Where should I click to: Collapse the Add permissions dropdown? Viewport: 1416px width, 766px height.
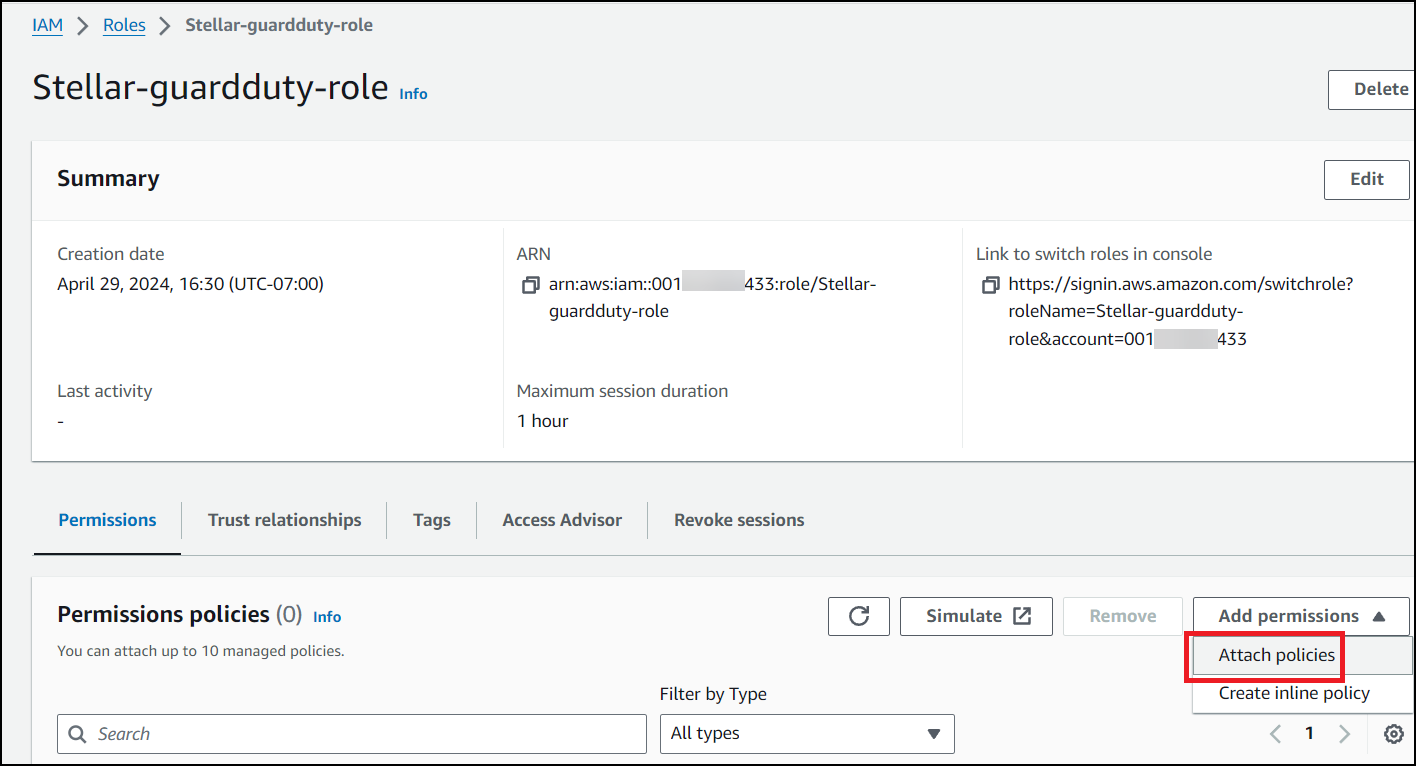pos(1301,616)
